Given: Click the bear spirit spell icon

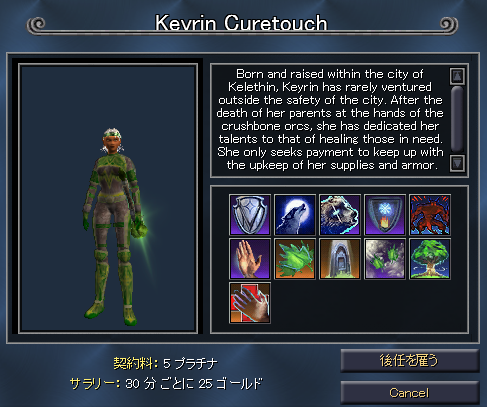Looking at the screenshot, I should (x=340, y=215).
